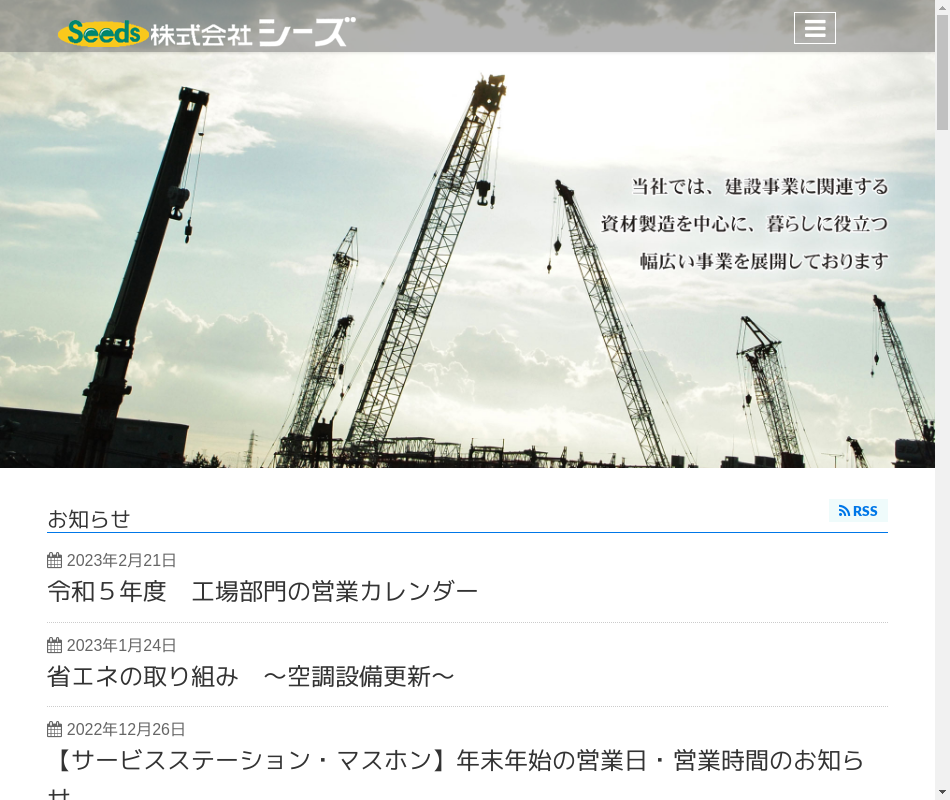Click the hero slogan text 当社では、建設事業に関連する
The width and height of the screenshot is (950, 800).
760,187
